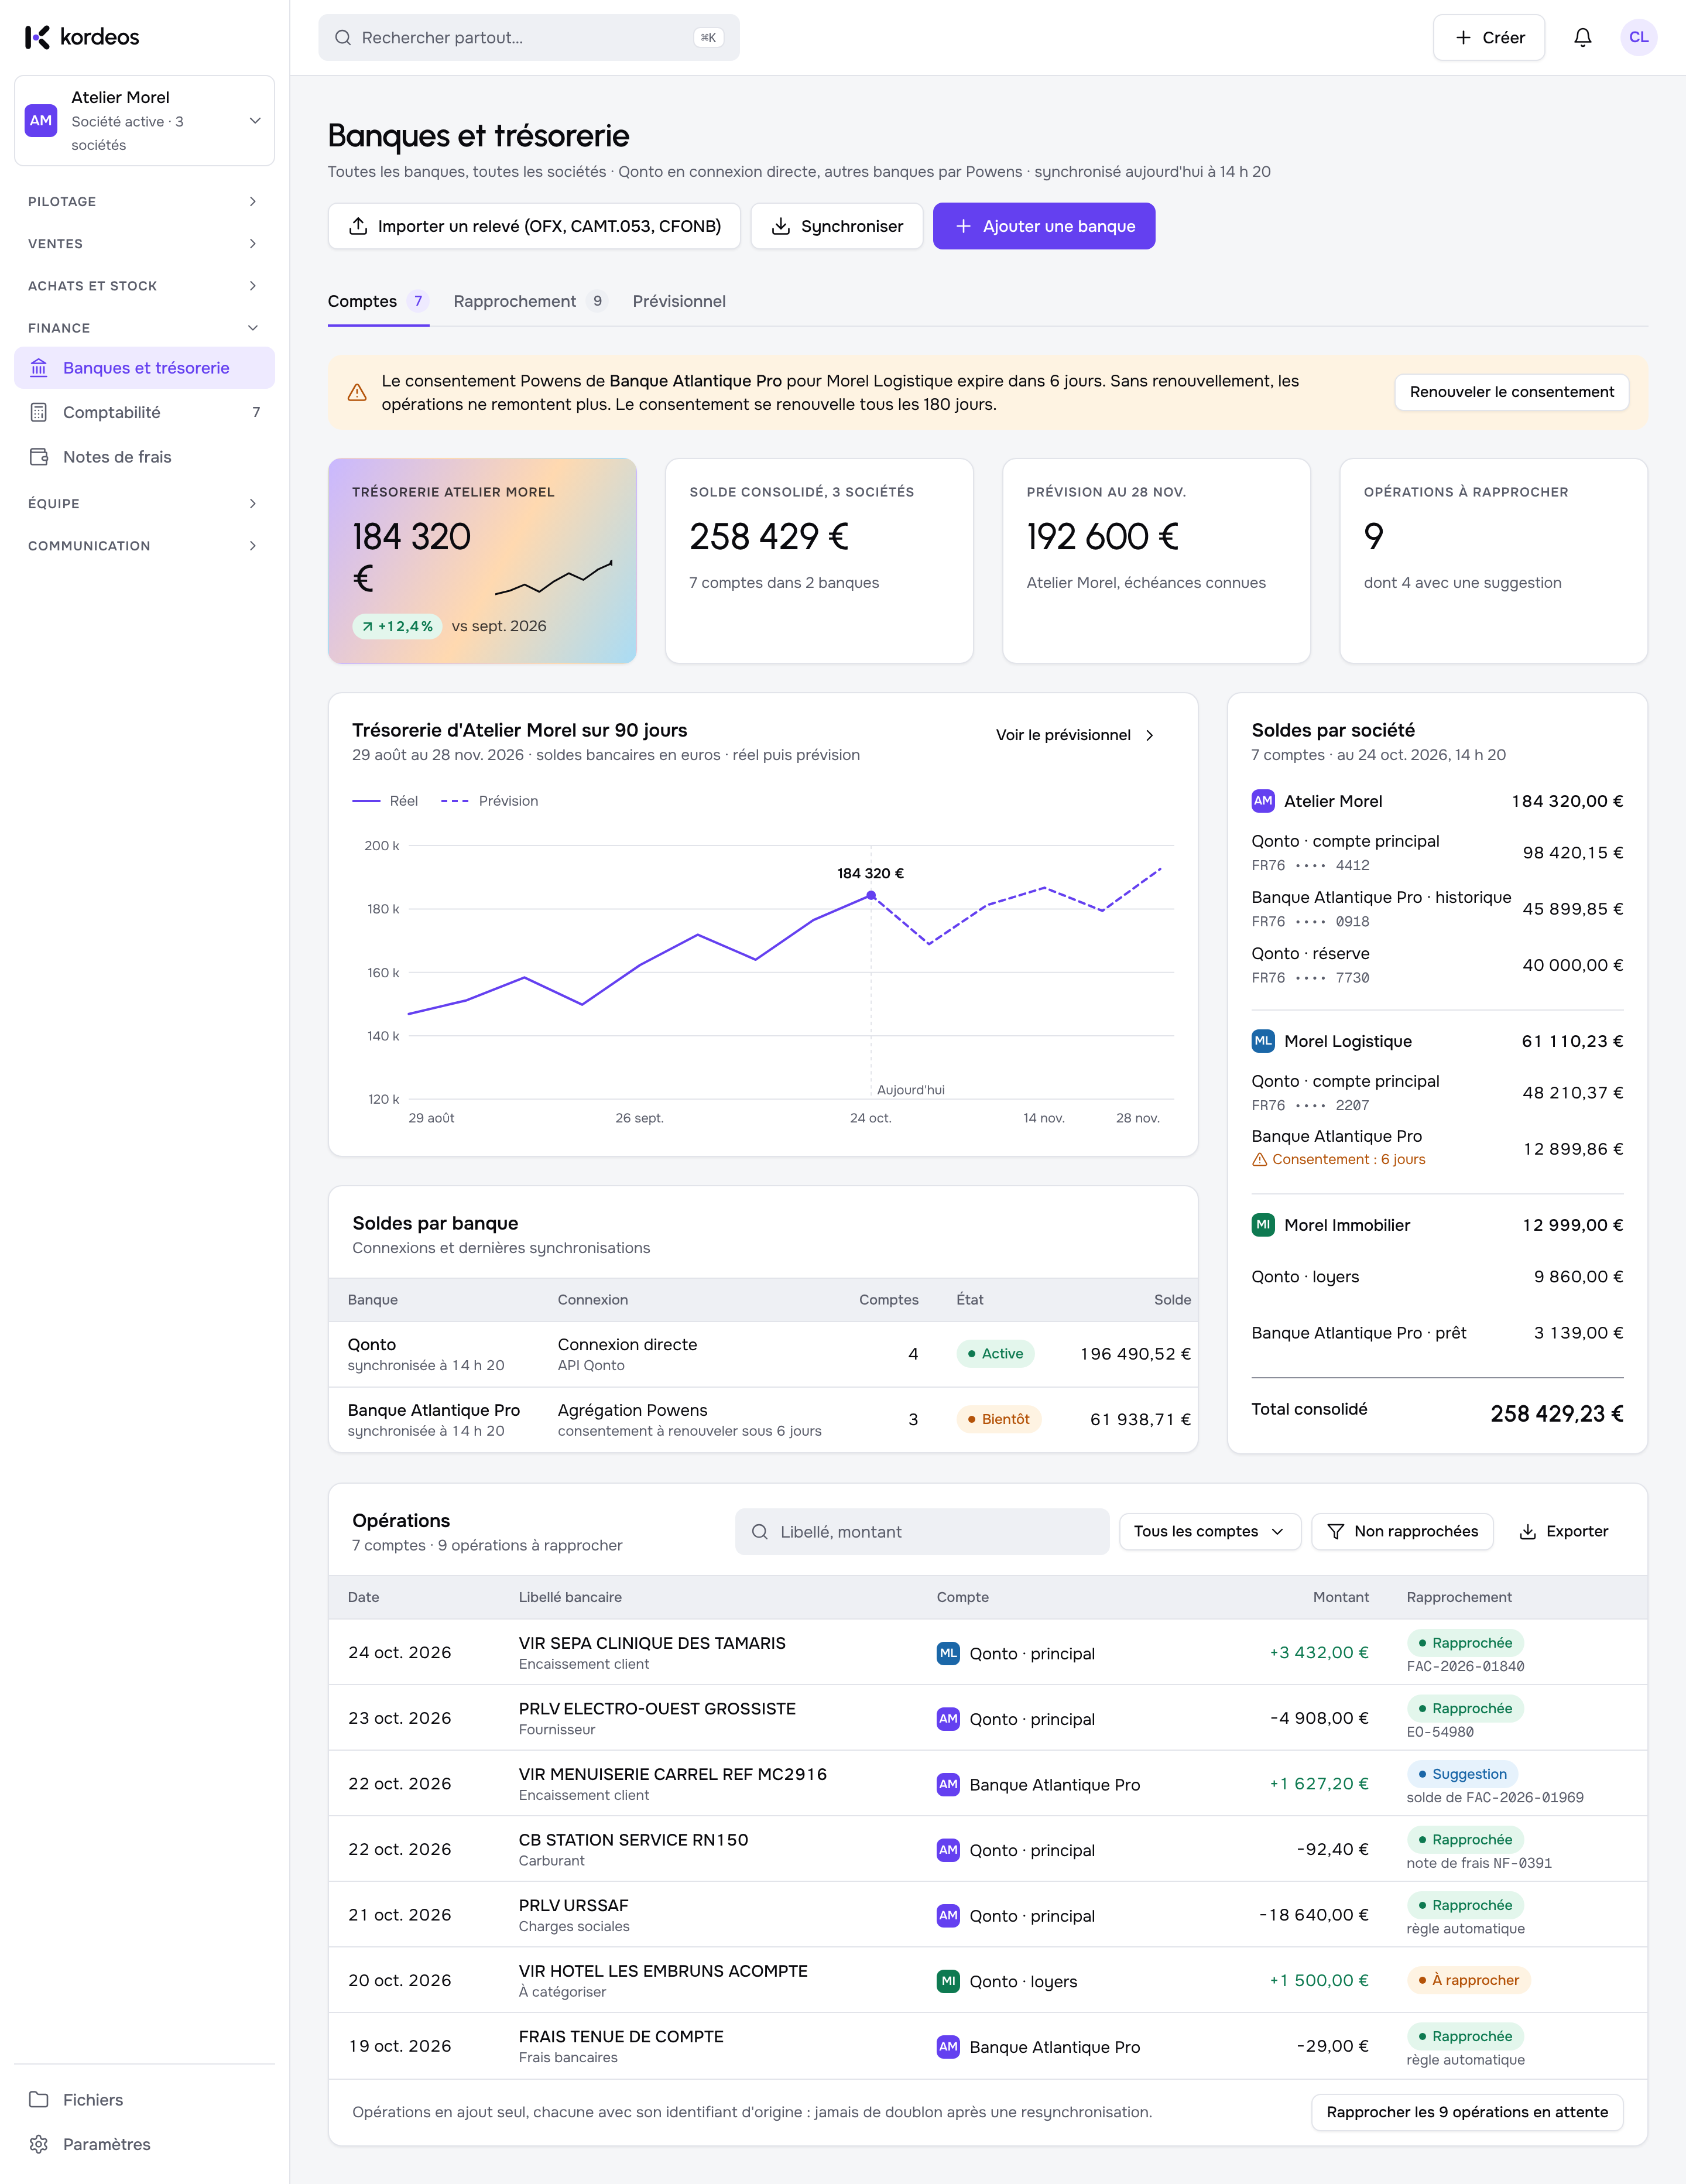
Task: Focus the Rechercher partout search field
Action: click(x=529, y=38)
